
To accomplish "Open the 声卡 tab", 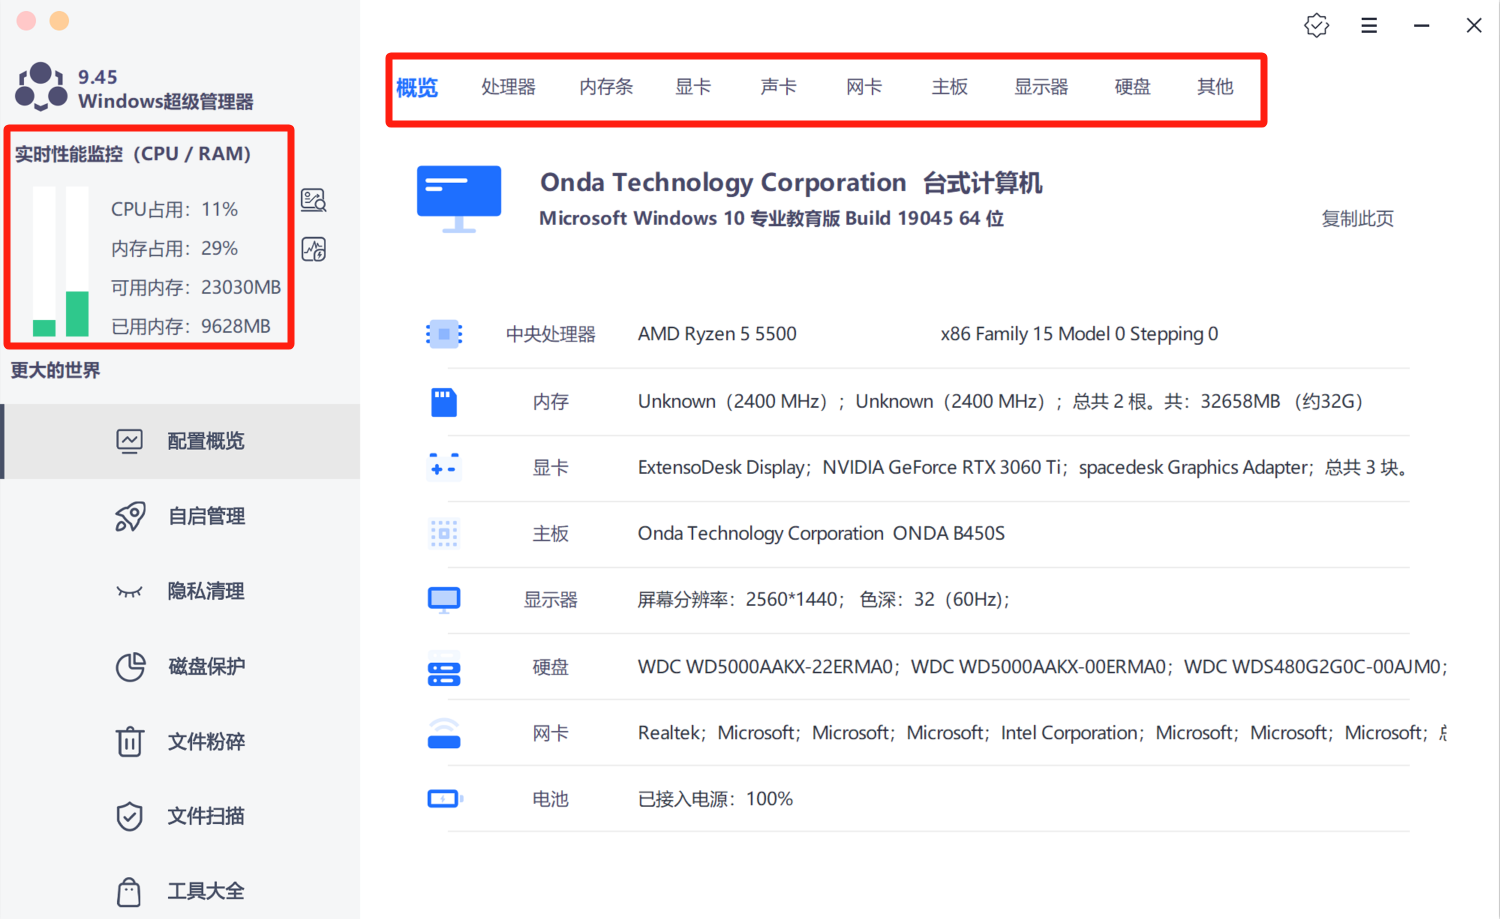I will tap(778, 87).
